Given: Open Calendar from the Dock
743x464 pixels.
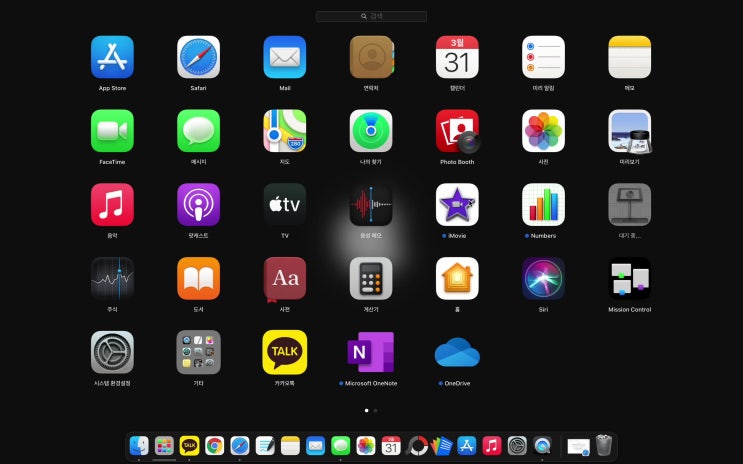Looking at the screenshot, I should pos(391,446).
